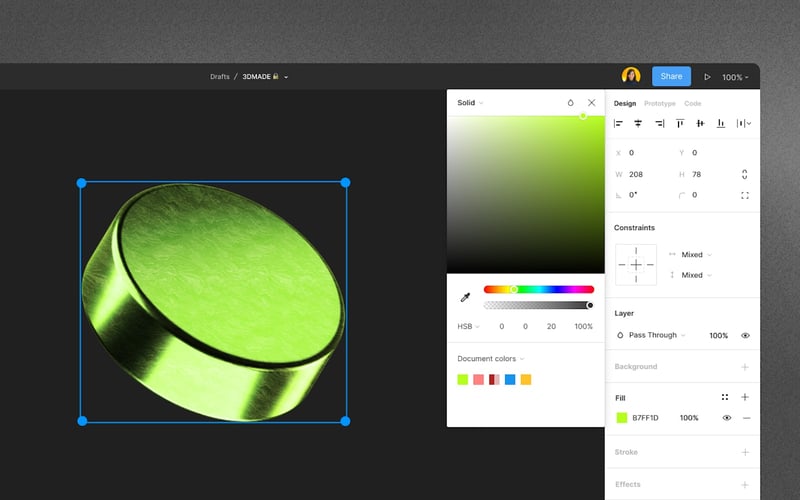The width and height of the screenshot is (800, 500).
Task: Click independent corners icon
Action: 745,195
